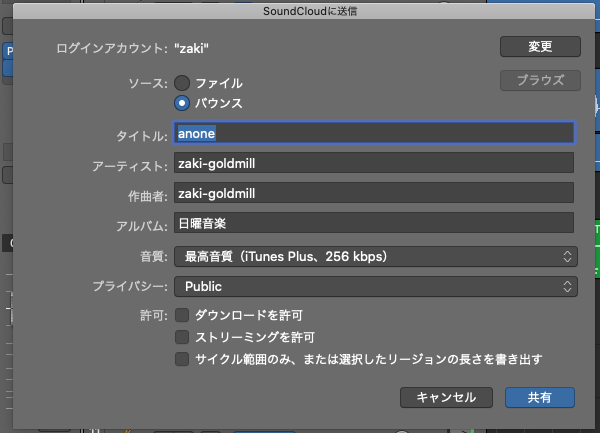This screenshot has width=600, height=433.
Task: Click the ソース label text
Action: tap(146, 83)
